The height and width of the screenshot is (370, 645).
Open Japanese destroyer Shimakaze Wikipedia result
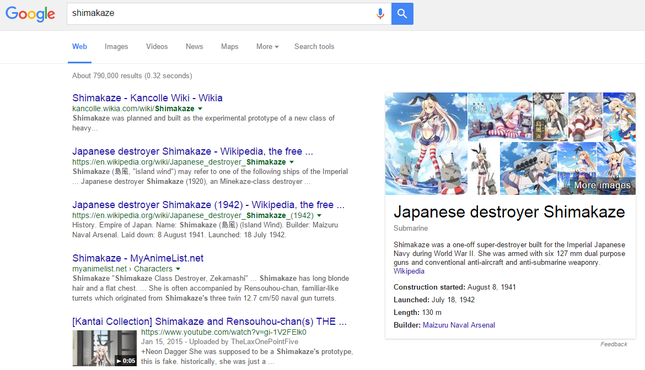pyautogui.click(x=193, y=151)
